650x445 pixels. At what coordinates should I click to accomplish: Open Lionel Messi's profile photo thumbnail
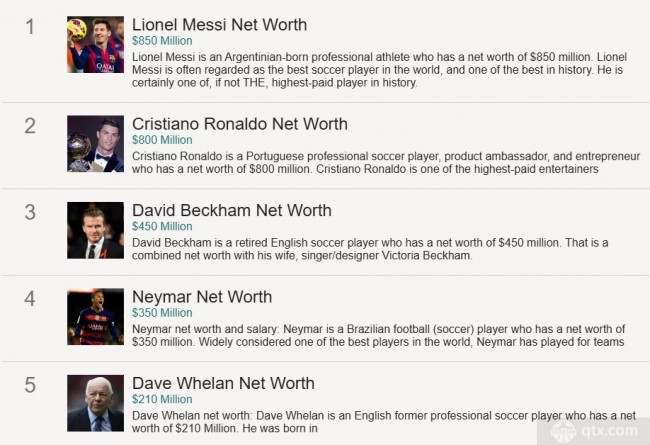coord(95,44)
